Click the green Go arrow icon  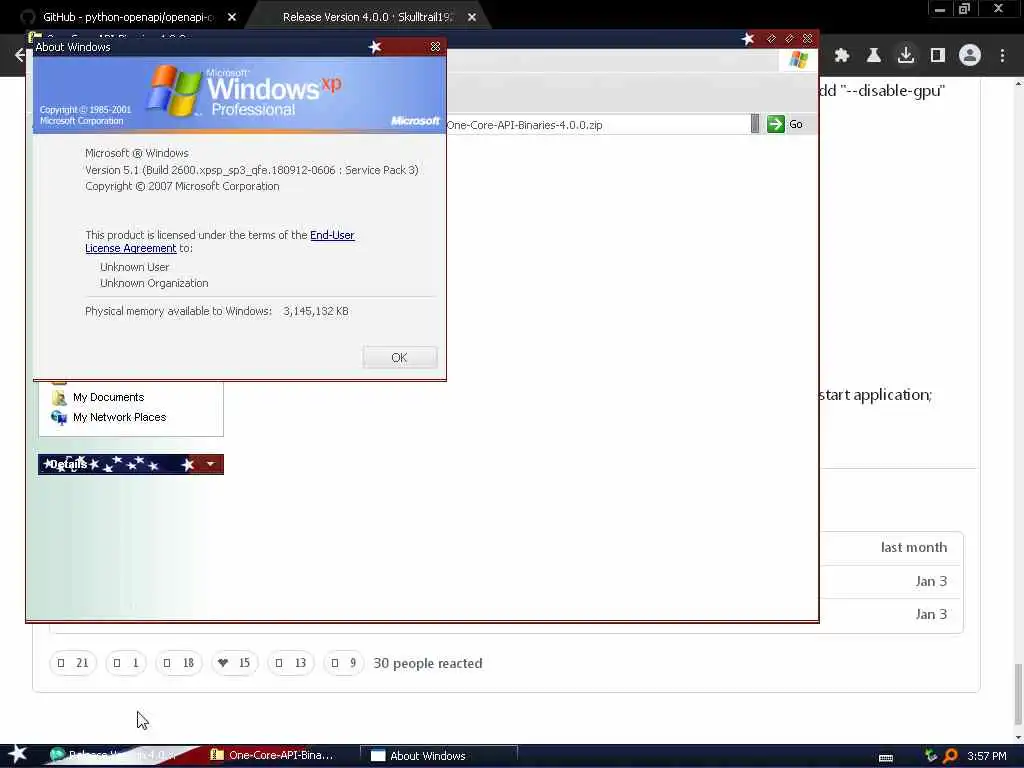775,124
